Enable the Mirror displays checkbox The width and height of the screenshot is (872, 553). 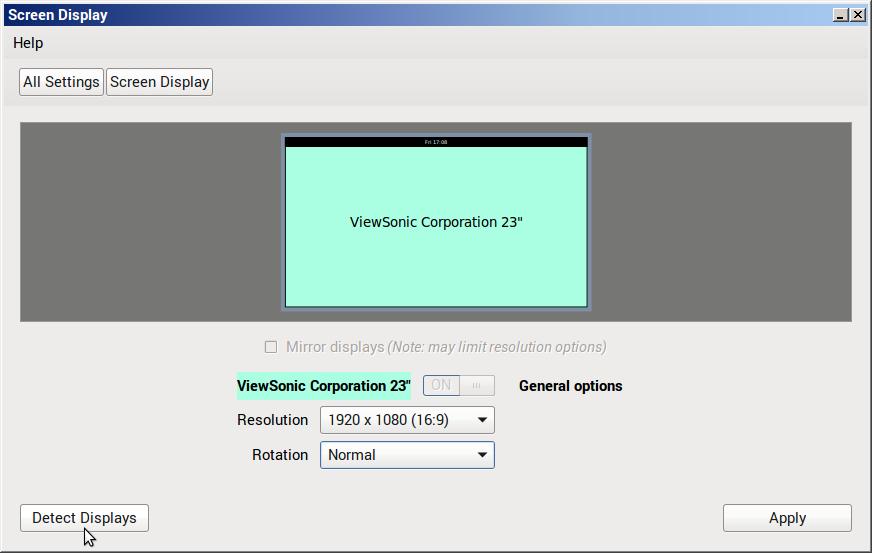point(271,347)
